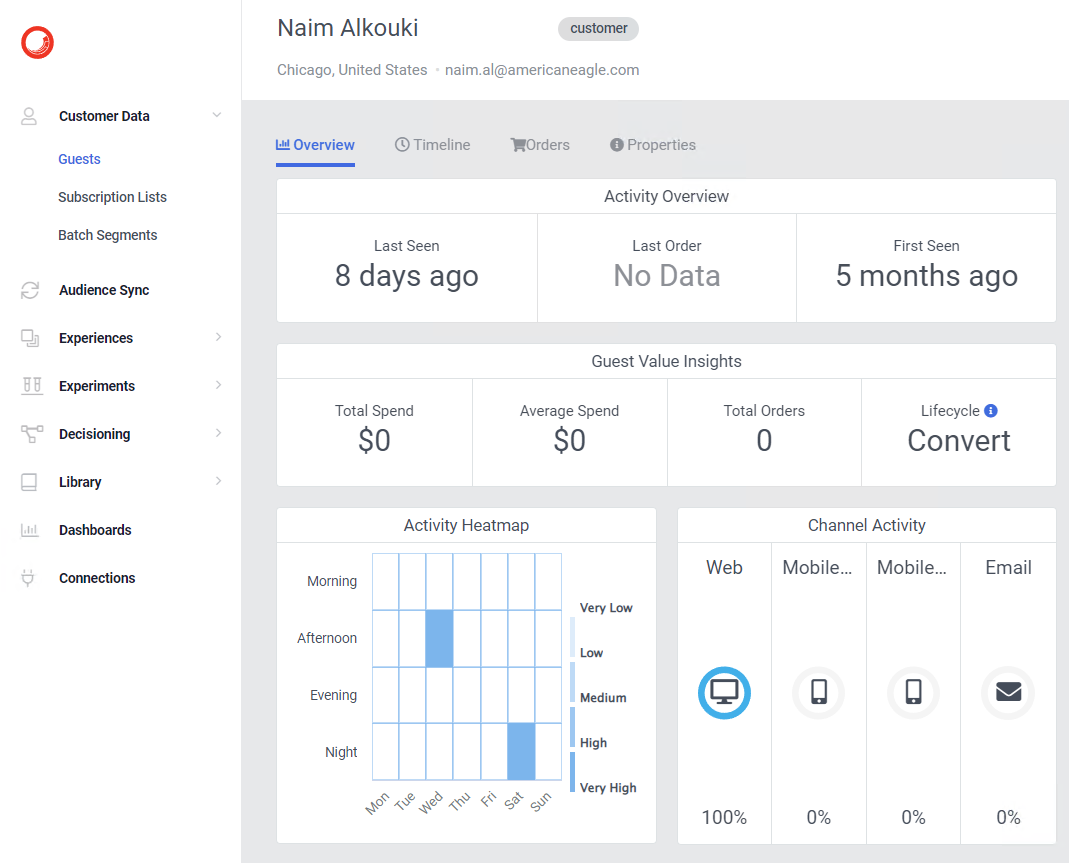Click the Average Spend label
Screen dimensions: 1069x863
(x=569, y=411)
